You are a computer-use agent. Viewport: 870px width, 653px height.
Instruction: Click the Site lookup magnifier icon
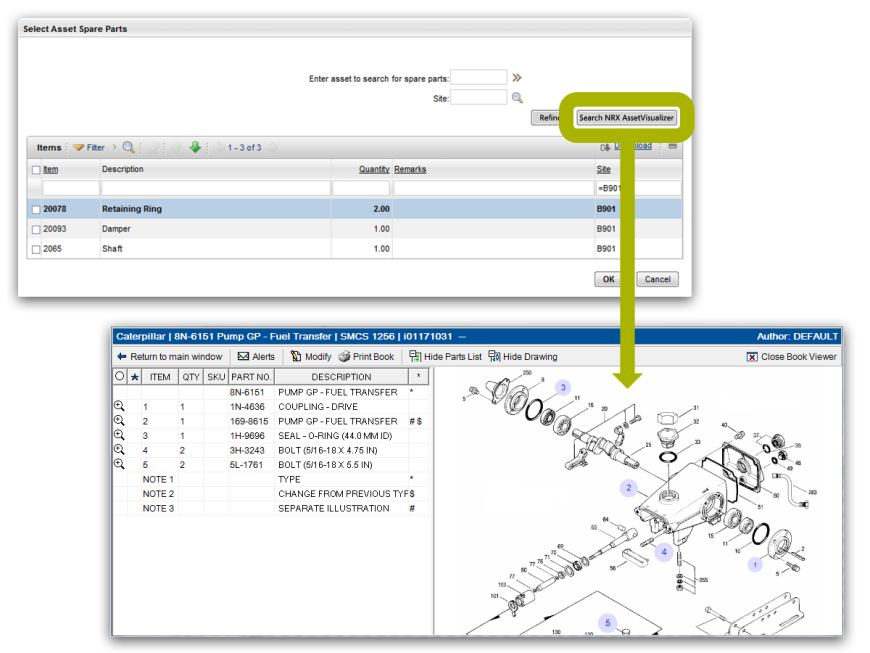click(x=517, y=98)
